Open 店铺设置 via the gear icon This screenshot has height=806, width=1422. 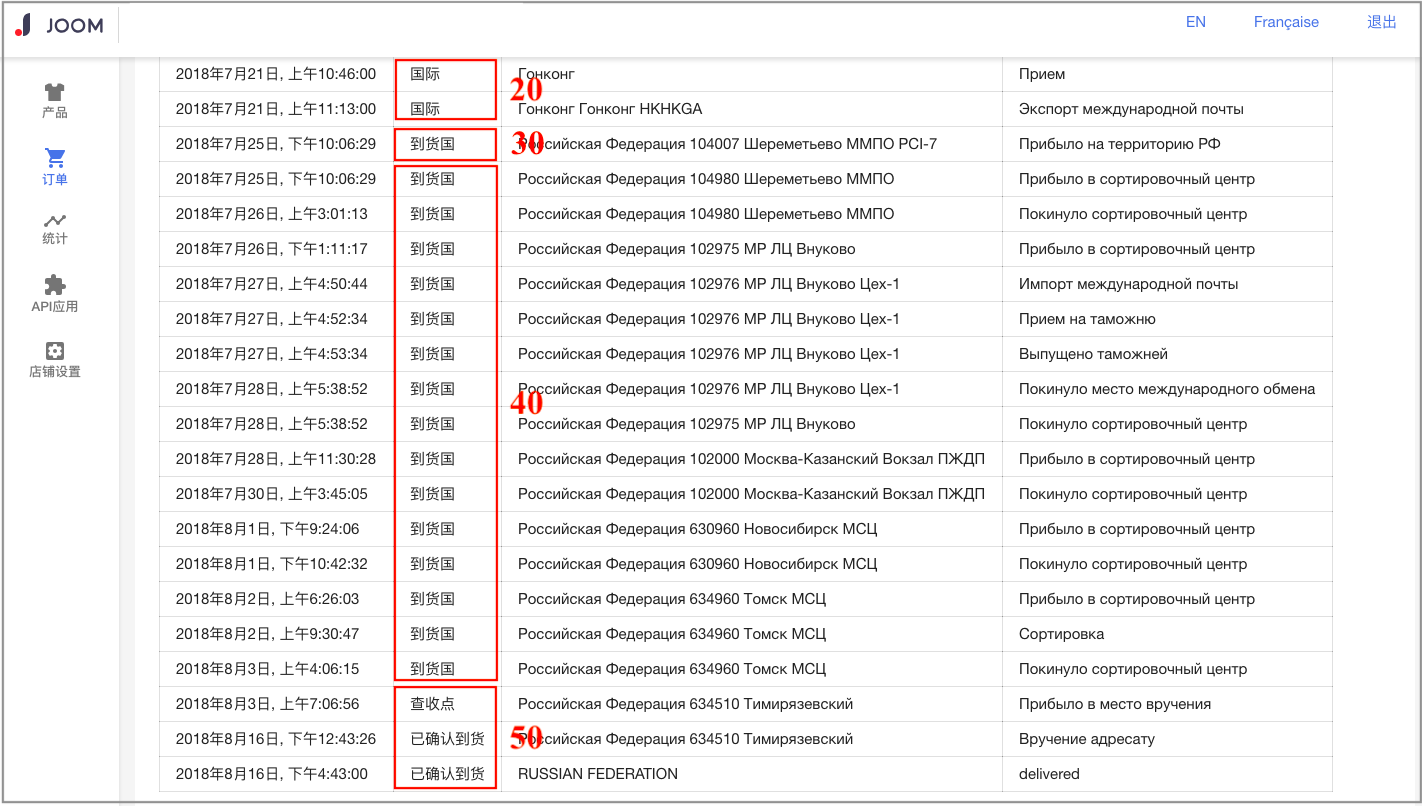(x=55, y=351)
